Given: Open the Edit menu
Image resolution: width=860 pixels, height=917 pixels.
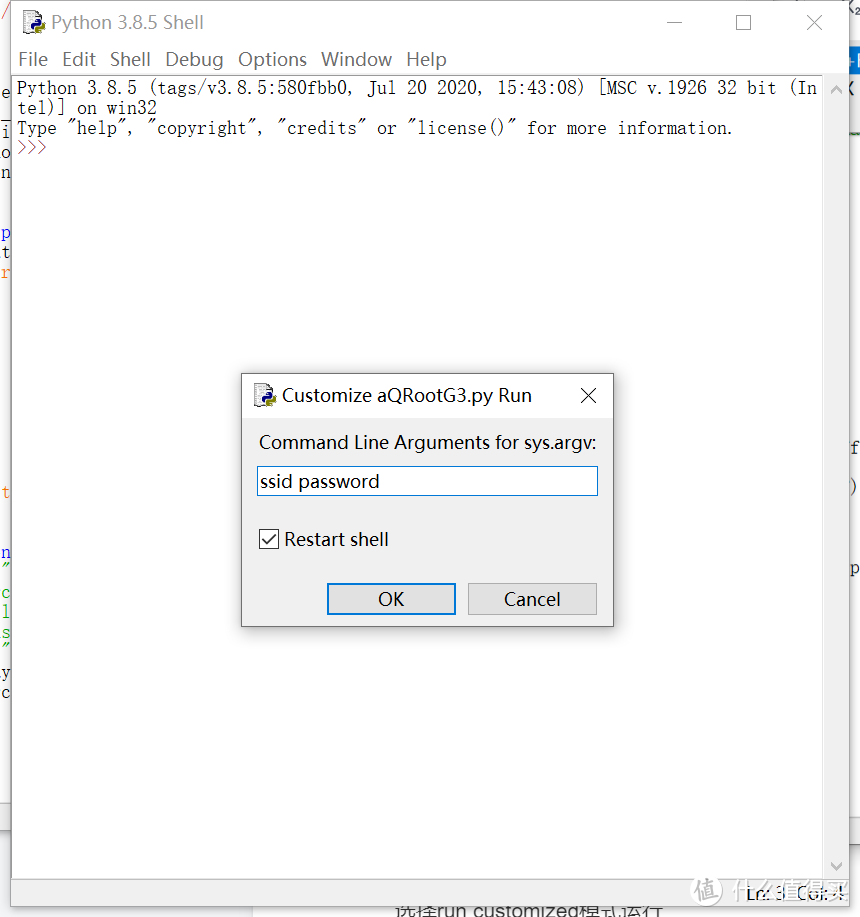Looking at the screenshot, I should [79, 60].
